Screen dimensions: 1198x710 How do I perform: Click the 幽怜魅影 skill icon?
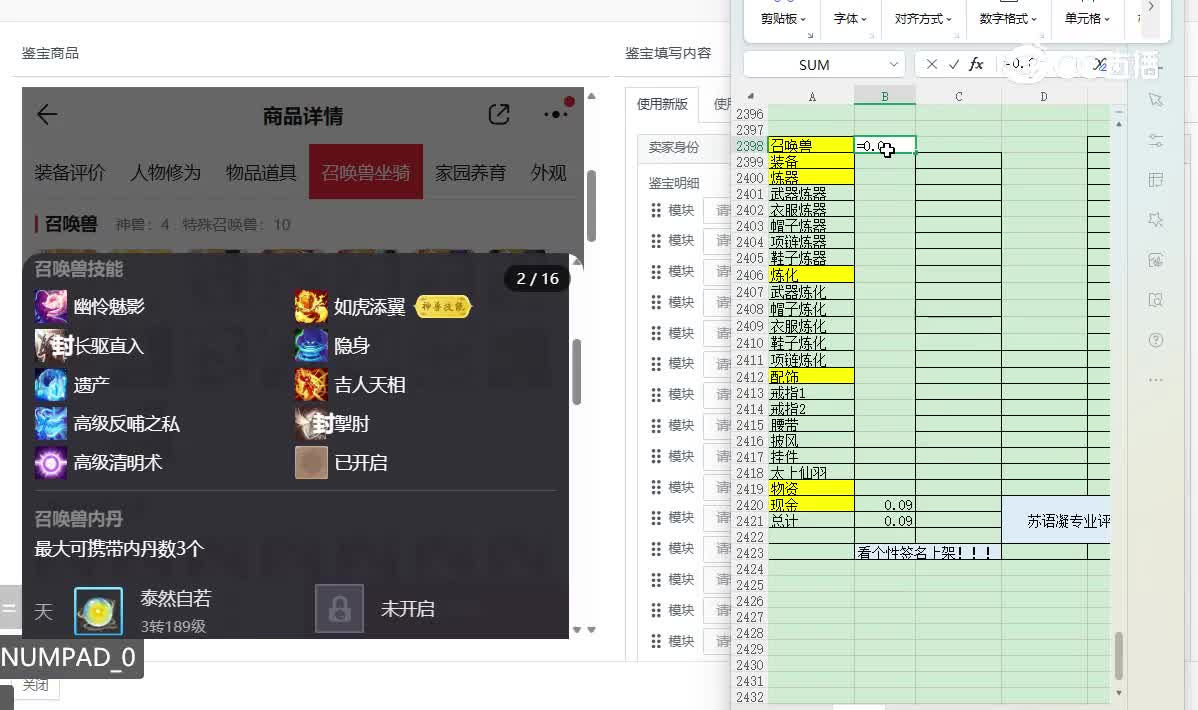(50, 306)
